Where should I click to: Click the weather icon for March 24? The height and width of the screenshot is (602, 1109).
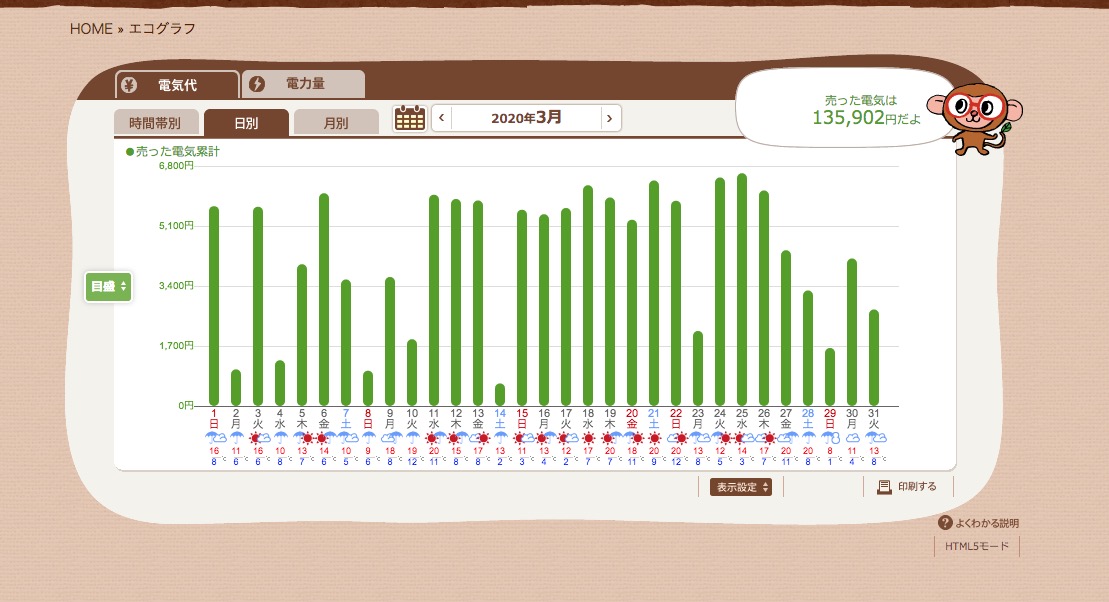point(720,438)
